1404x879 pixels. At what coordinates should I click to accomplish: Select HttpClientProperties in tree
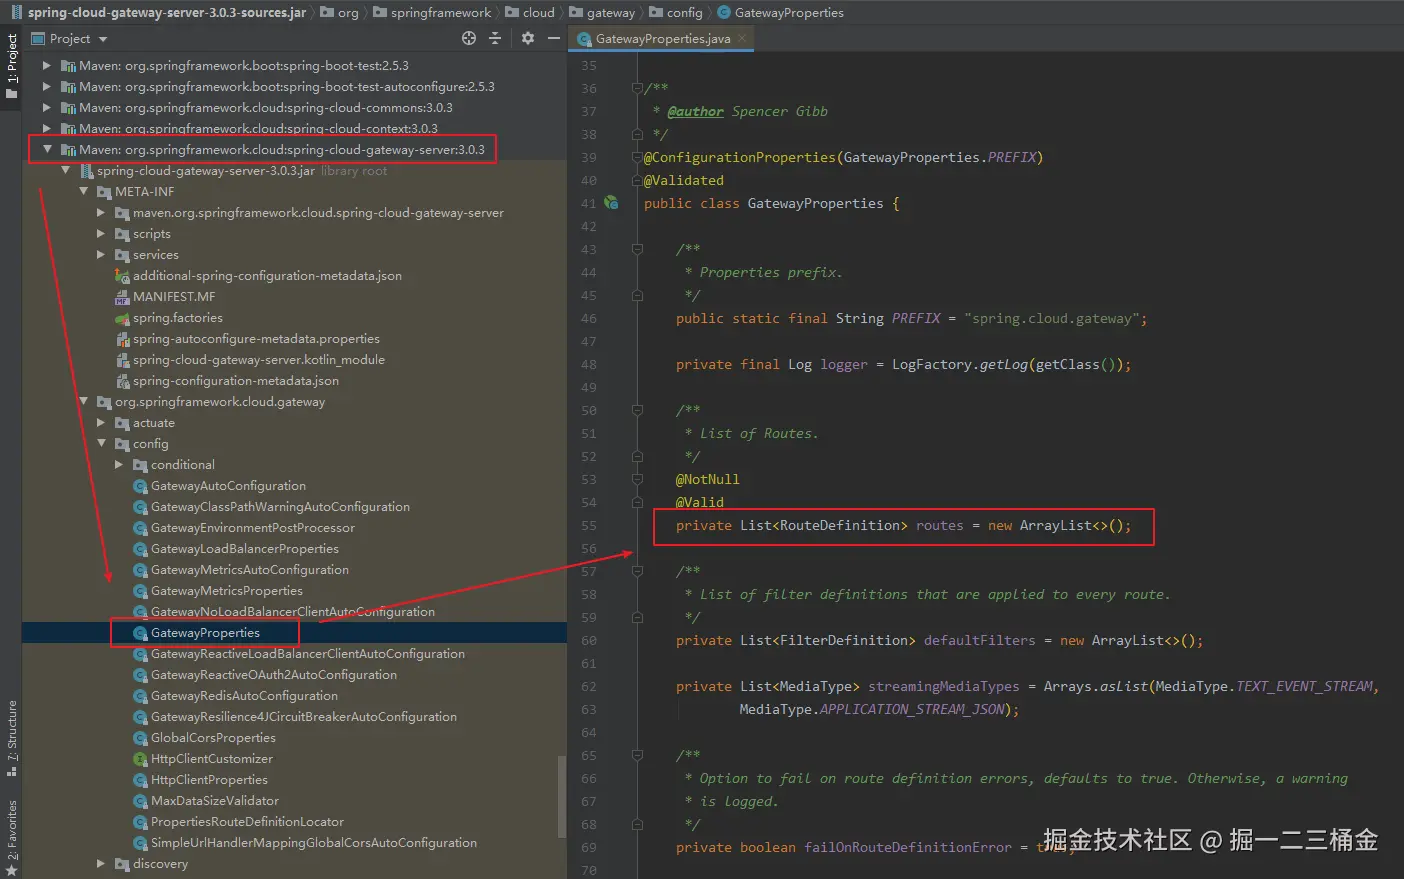click(209, 780)
